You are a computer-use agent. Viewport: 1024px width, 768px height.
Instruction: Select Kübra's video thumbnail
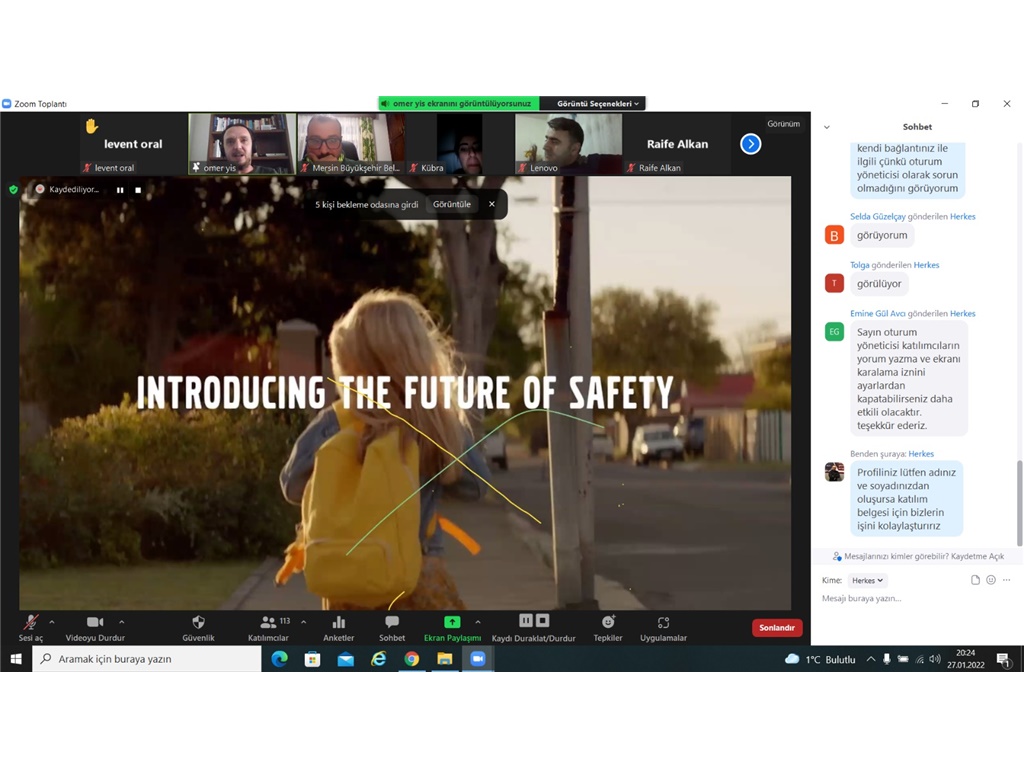(x=459, y=144)
